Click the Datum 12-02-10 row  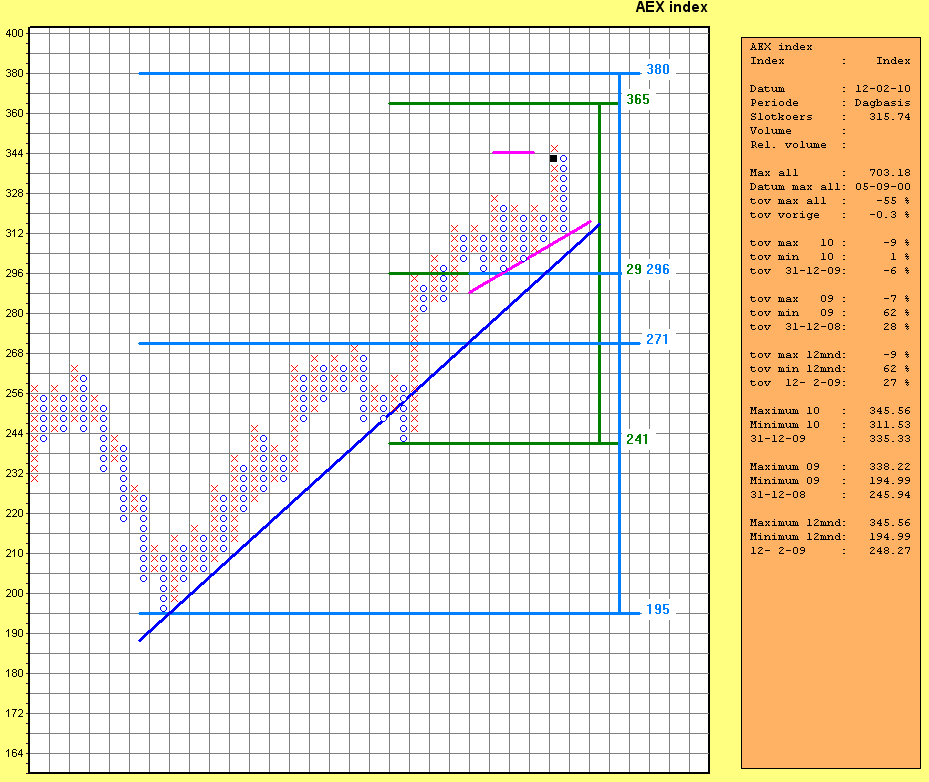pos(830,89)
